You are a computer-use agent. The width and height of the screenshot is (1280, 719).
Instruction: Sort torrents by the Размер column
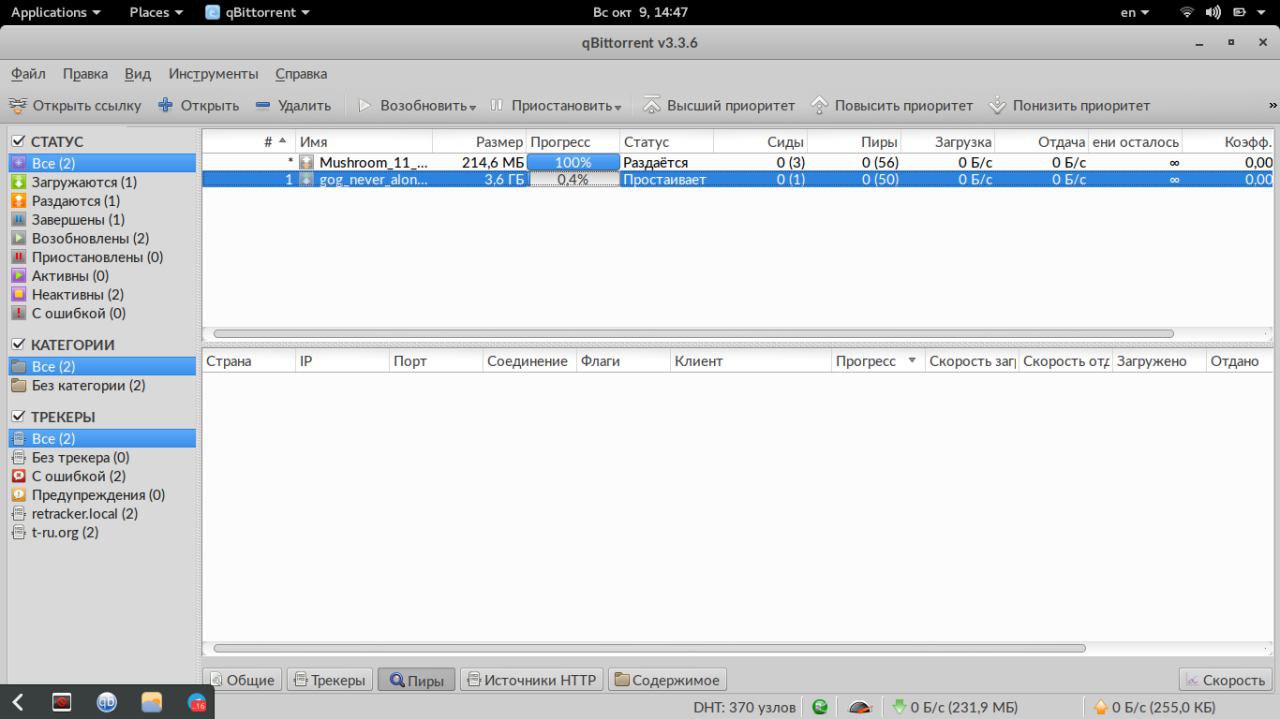coord(479,142)
